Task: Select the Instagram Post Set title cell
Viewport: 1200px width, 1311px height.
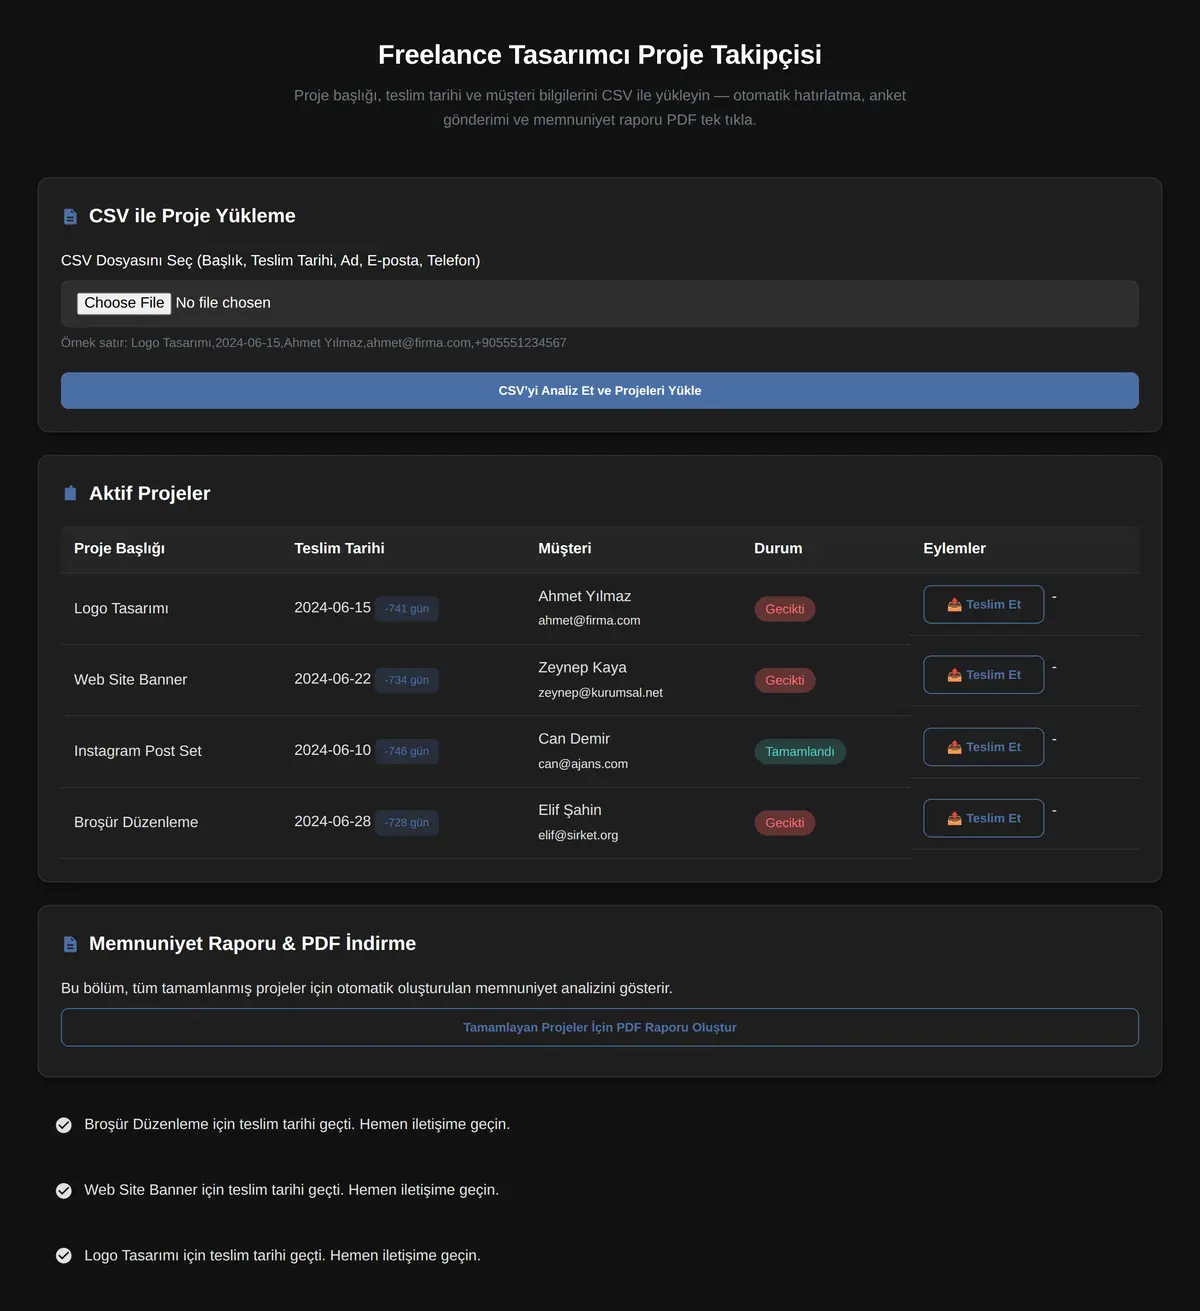Action: 138,751
